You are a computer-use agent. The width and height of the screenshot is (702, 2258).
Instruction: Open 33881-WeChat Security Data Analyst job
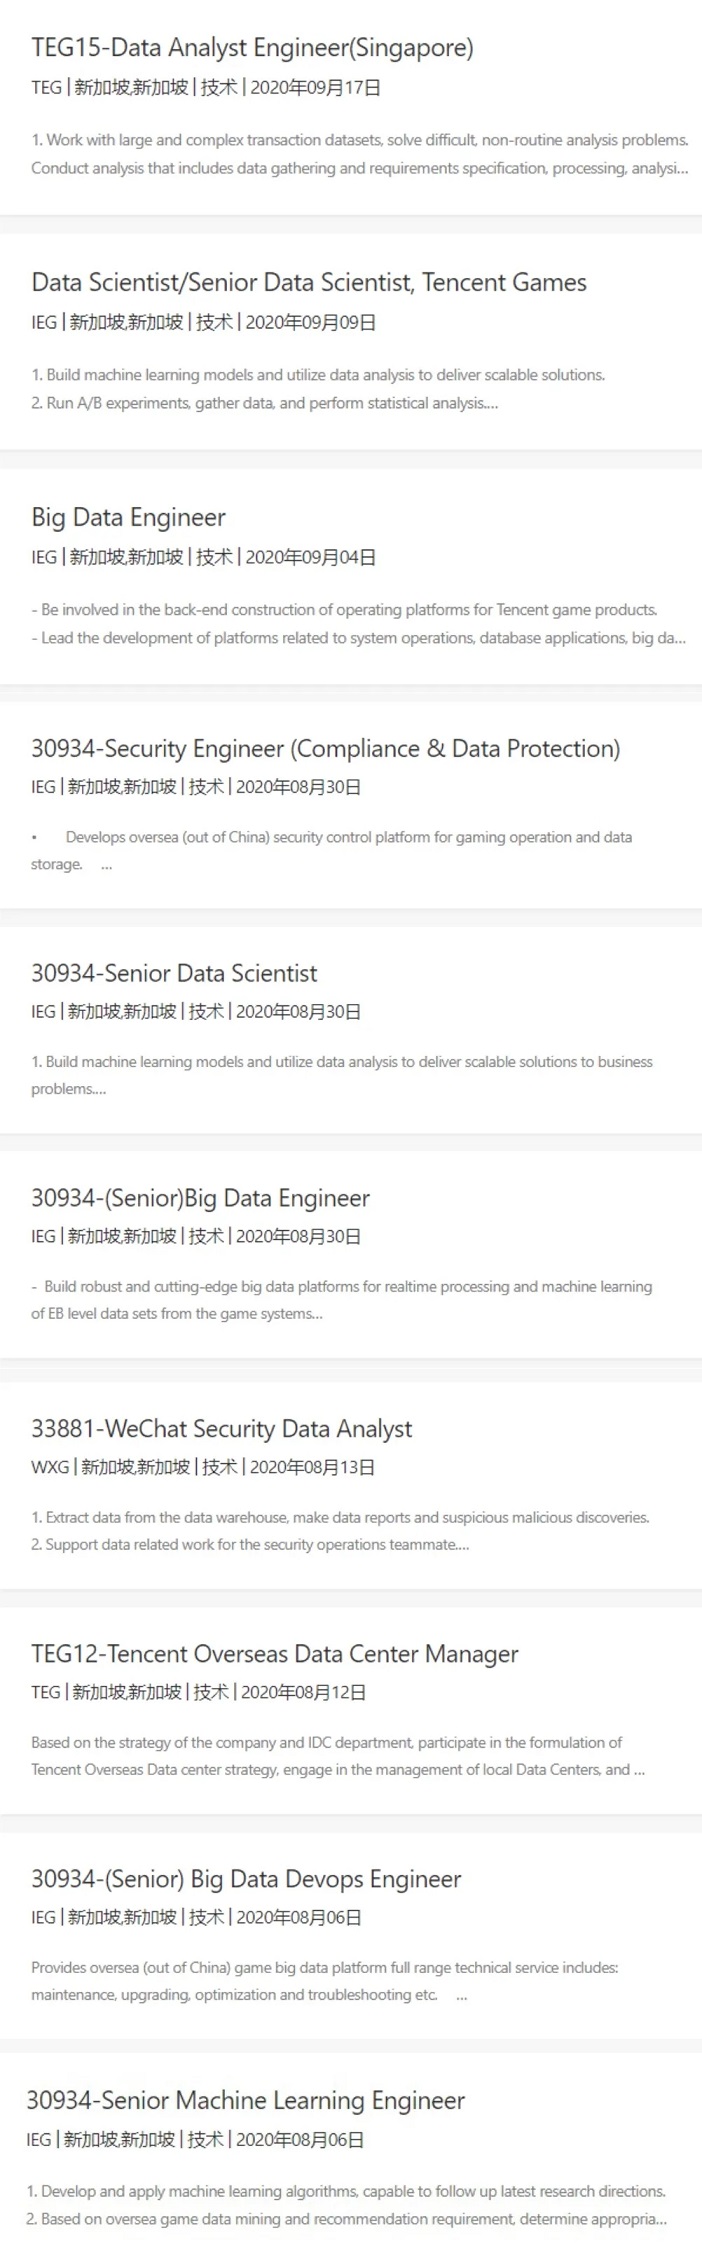click(221, 1429)
